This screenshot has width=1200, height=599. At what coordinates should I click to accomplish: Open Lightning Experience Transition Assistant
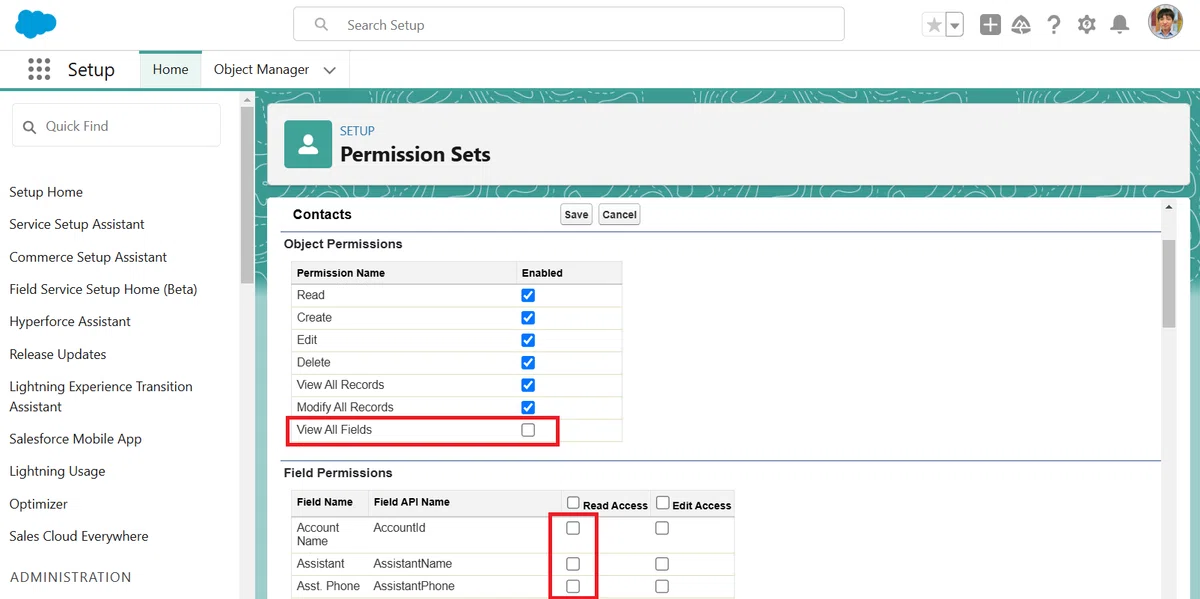point(101,396)
